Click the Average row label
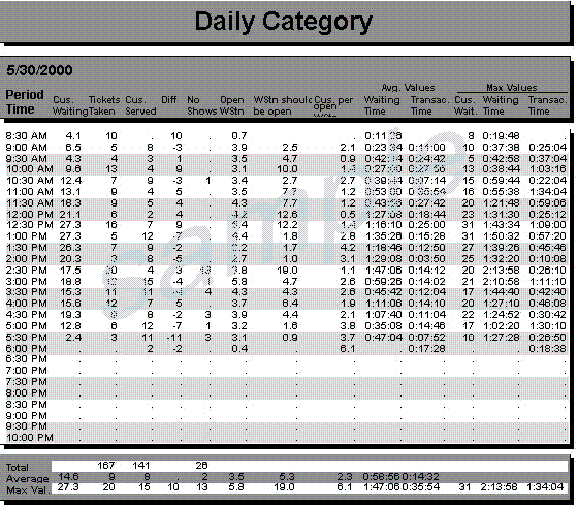 (28, 479)
